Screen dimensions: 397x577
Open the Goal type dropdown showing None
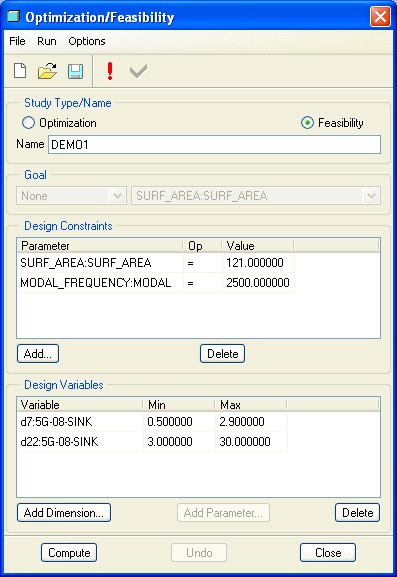[x=71, y=196]
